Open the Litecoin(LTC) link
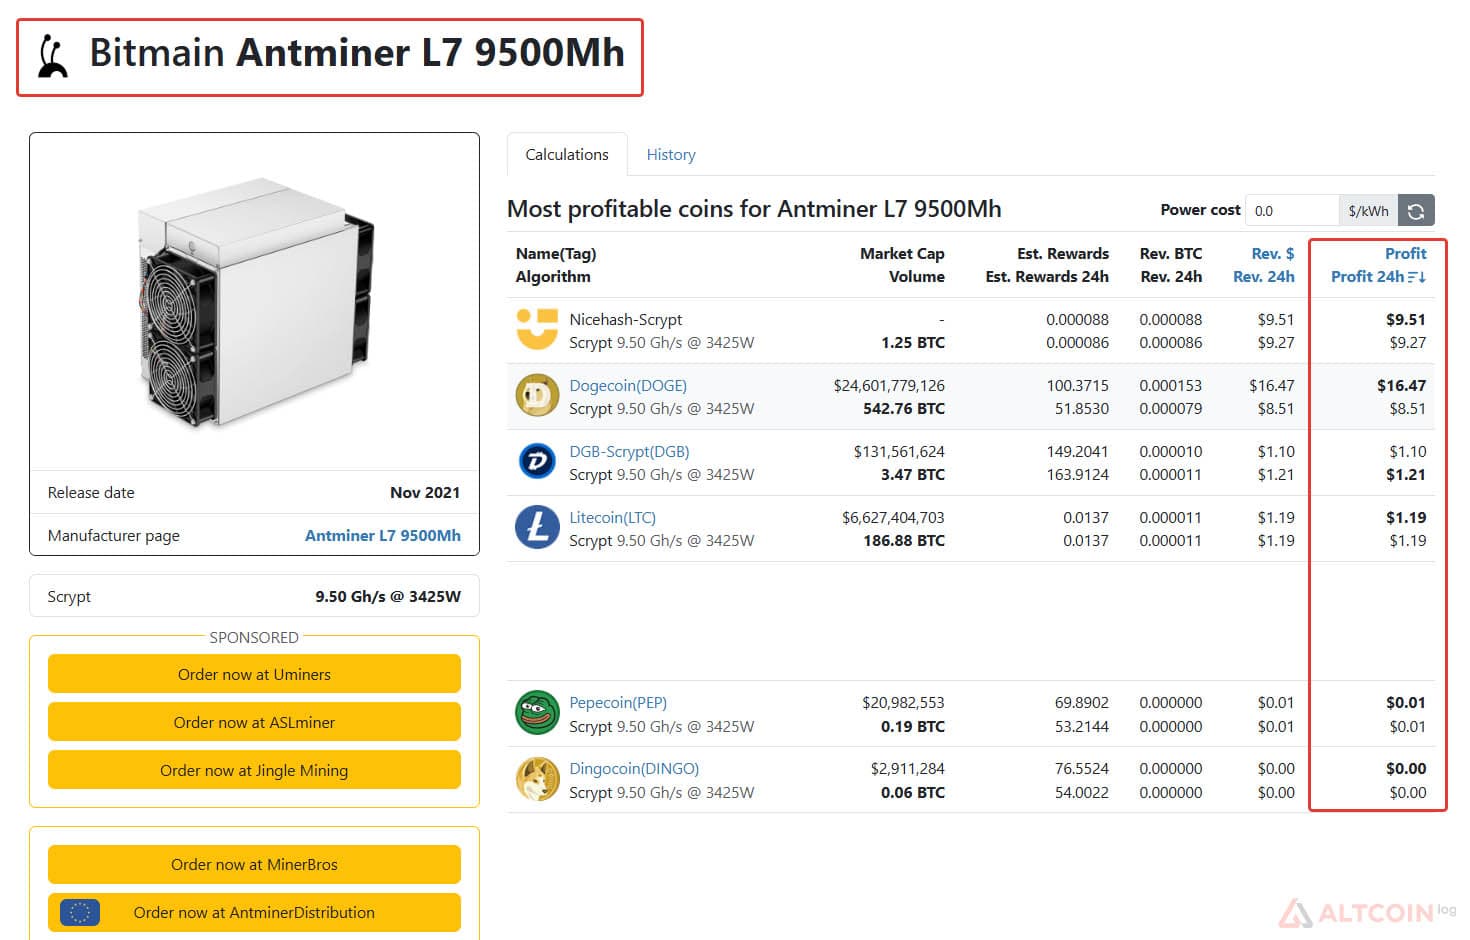 [612, 517]
